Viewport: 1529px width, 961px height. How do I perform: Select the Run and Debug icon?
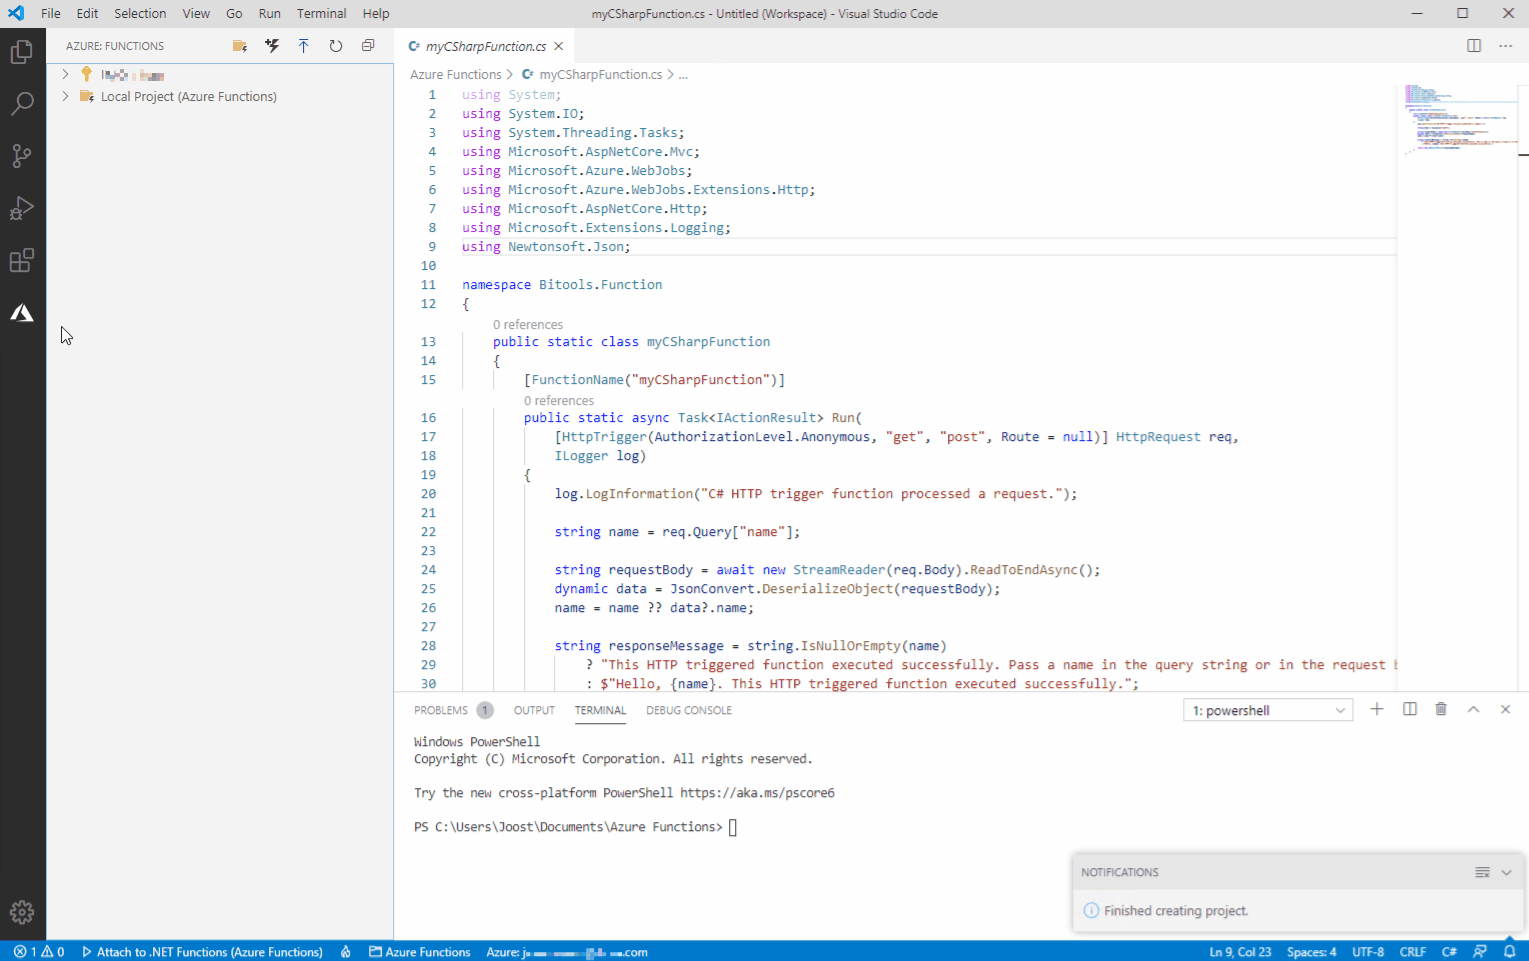pyautogui.click(x=22, y=208)
